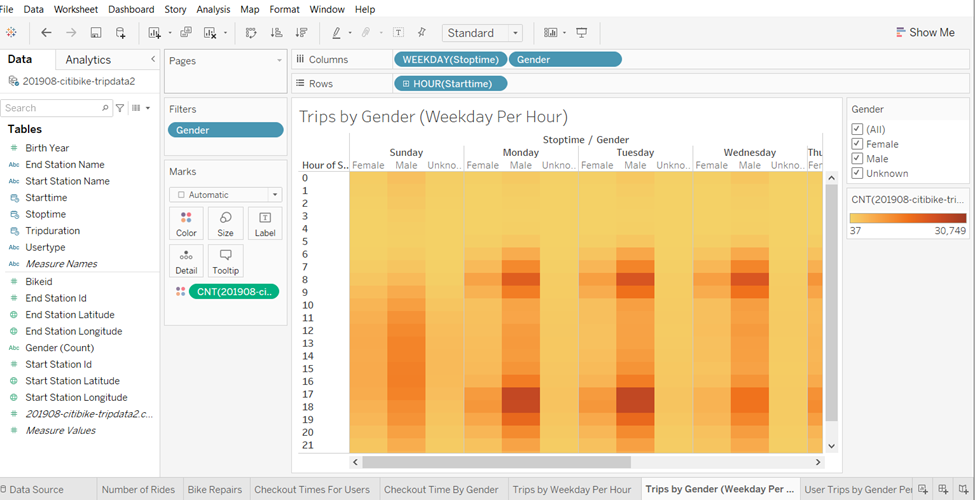Click the Presentation mode icon

point(581,33)
